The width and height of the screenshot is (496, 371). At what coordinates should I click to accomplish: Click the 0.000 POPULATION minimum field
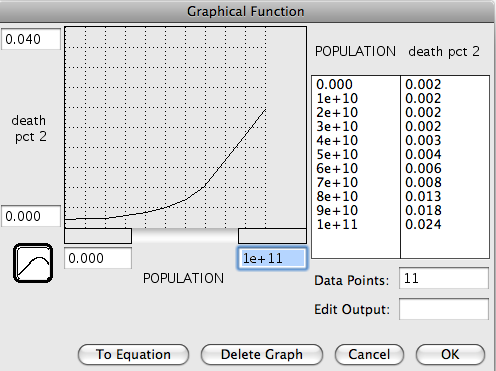(98, 258)
